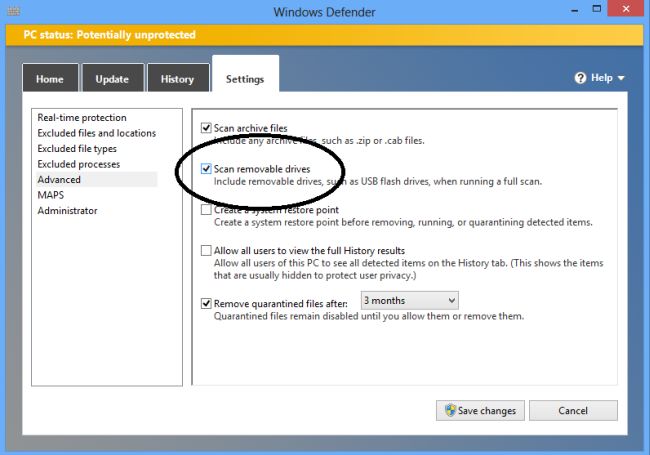
Task: Open Administrator settings category
Action: click(68, 211)
